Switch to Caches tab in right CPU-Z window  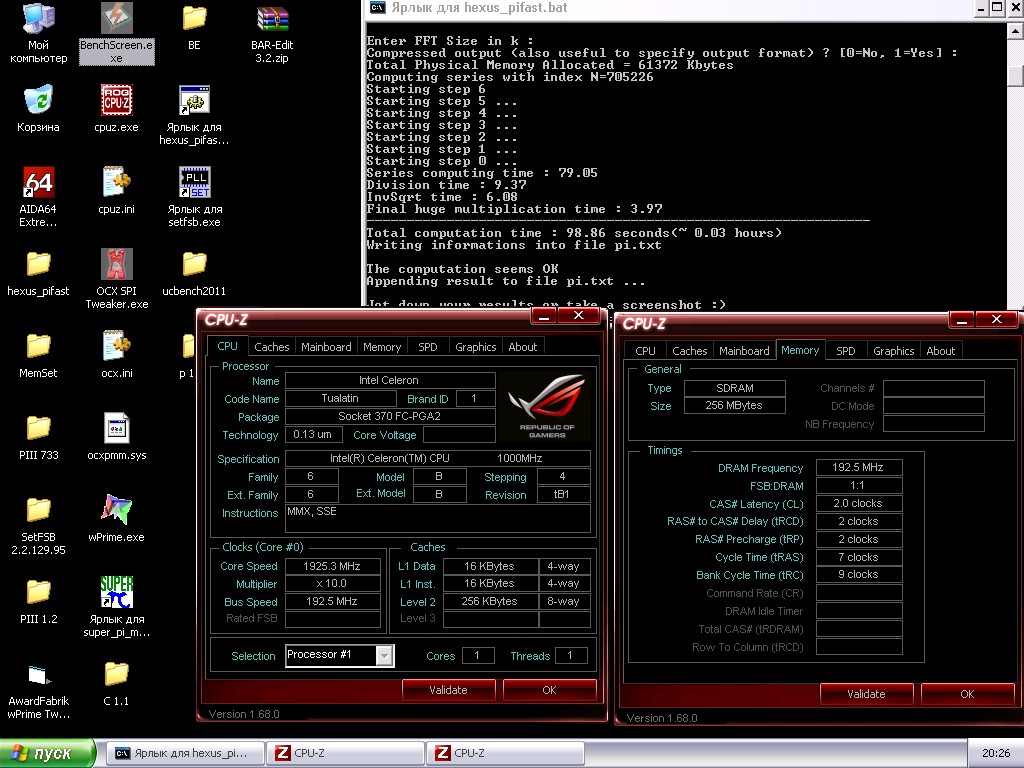pyautogui.click(x=690, y=351)
